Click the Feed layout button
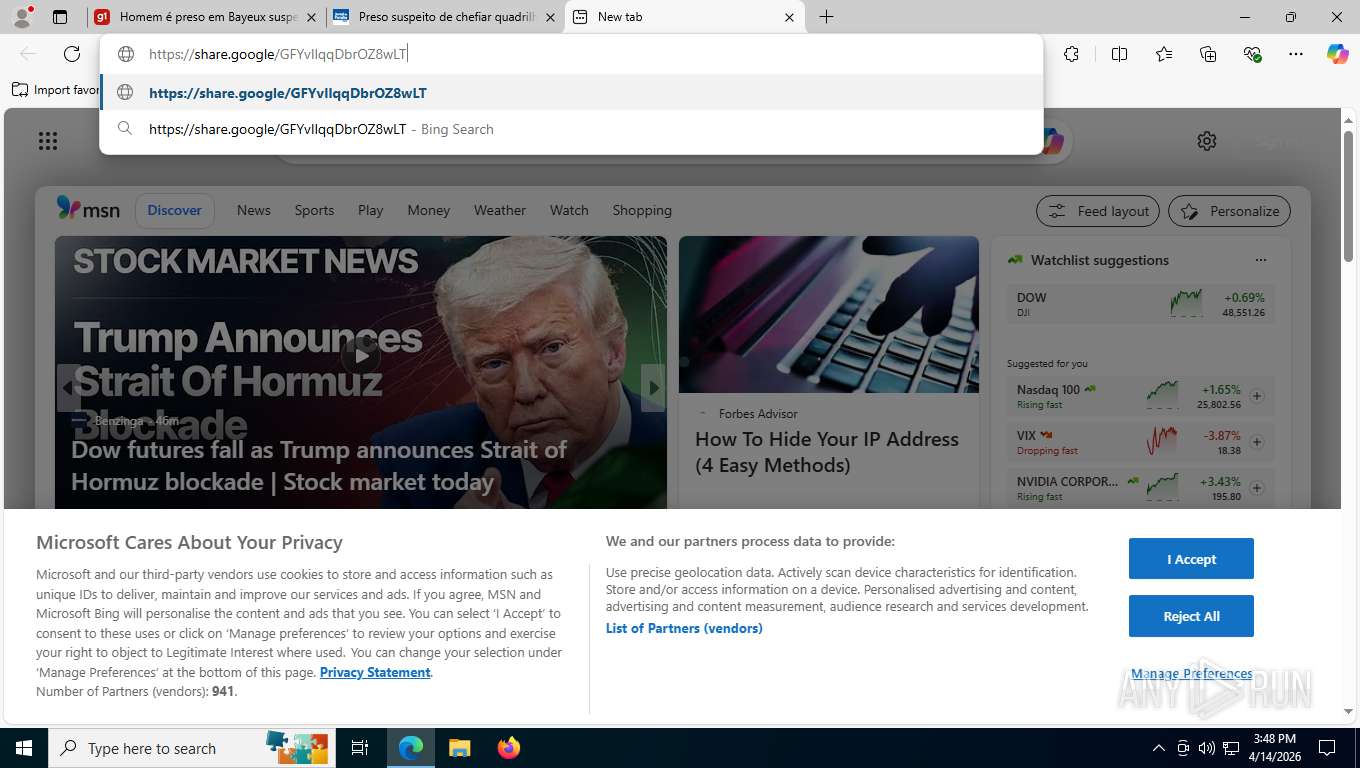The height and width of the screenshot is (768, 1360). tap(1098, 211)
